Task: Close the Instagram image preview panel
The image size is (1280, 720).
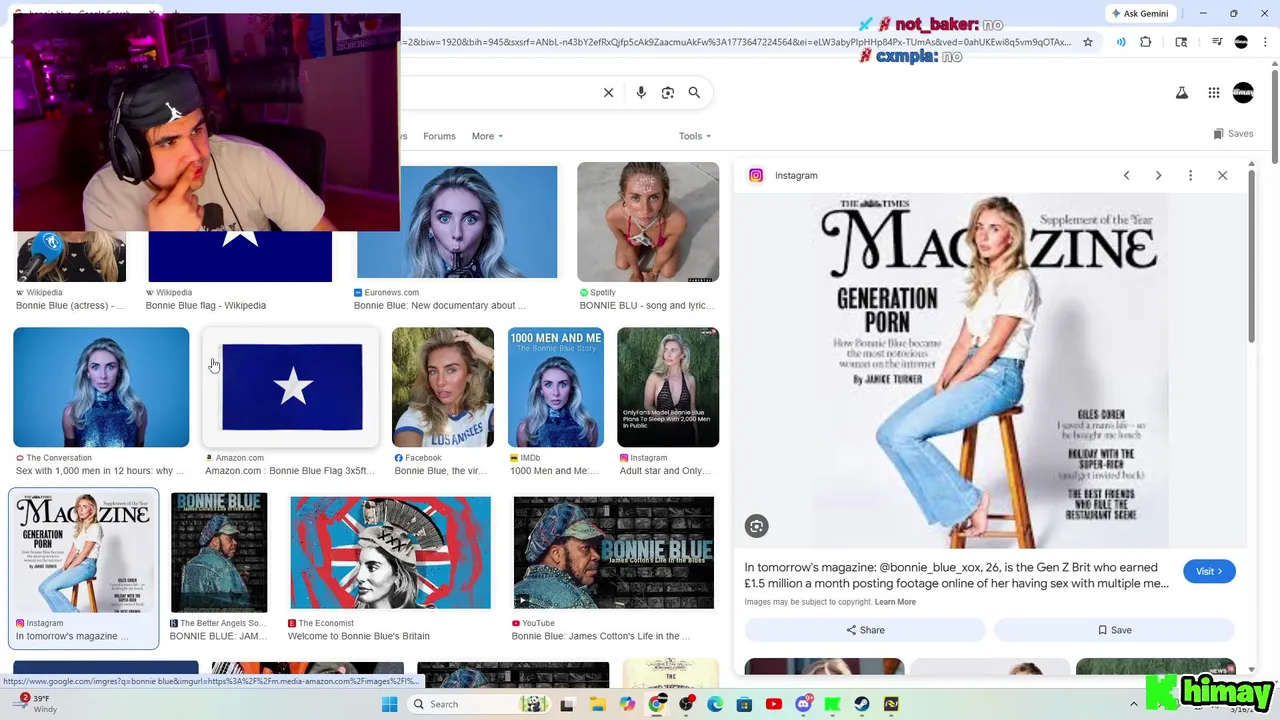Action: tap(1222, 176)
